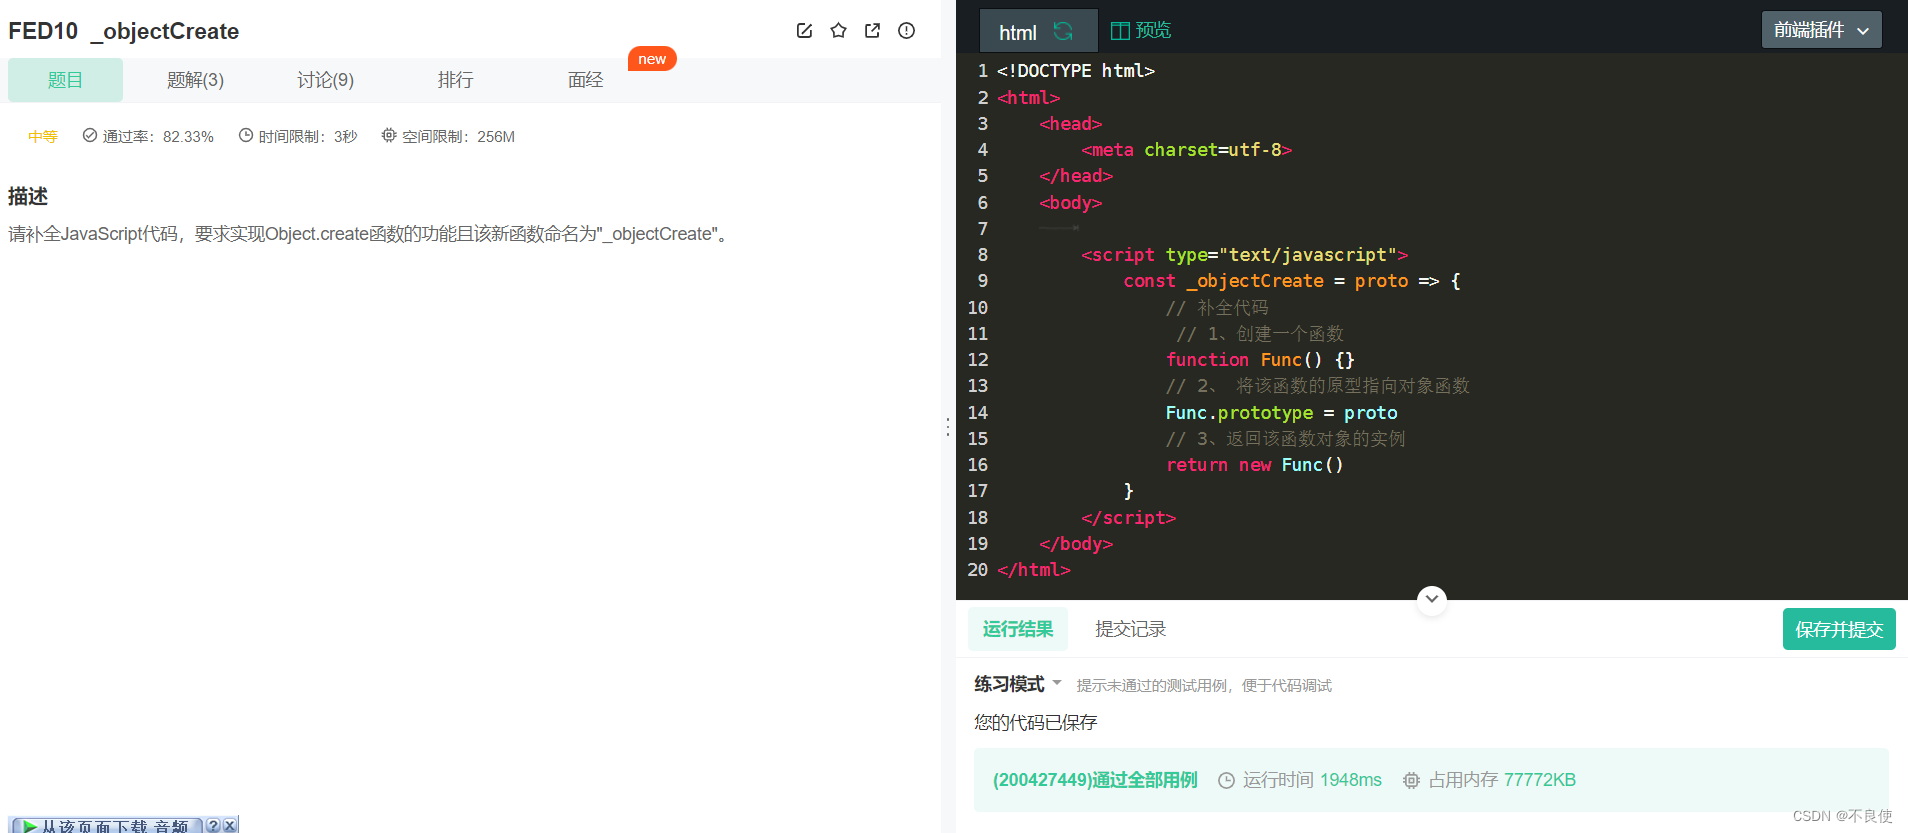Favorite the problem with the star icon
The image size is (1908, 833).
tap(838, 31)
